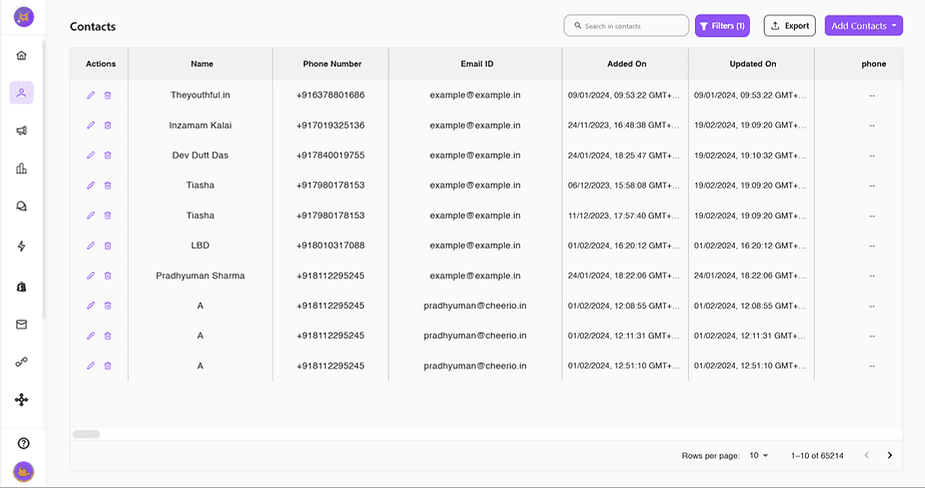Open user profile avatar at sidebar bottom
This screenshot has width=925, height=488.
tap(24, 471)
